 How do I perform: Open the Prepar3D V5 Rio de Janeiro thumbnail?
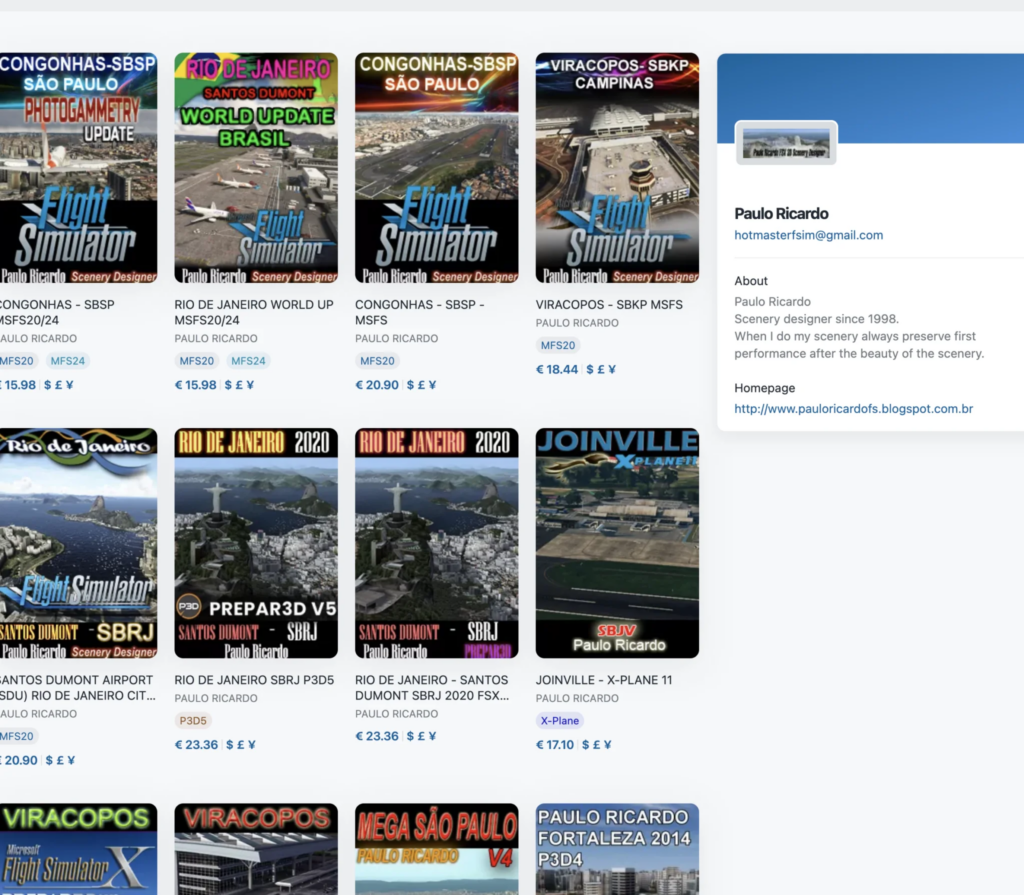coord(256,543)
